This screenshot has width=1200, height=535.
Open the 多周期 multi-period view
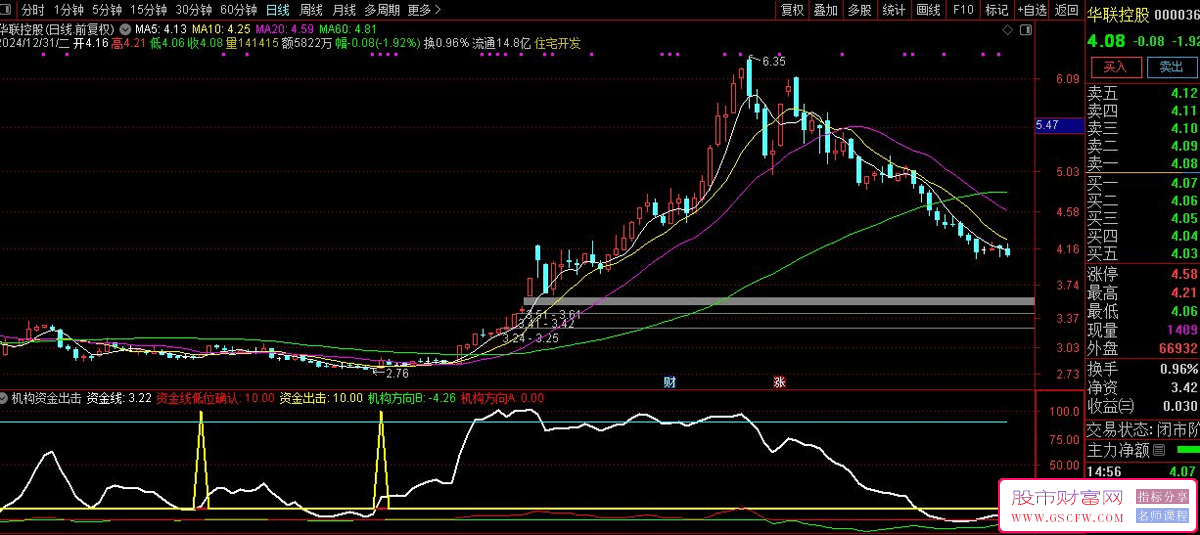(382, 10)
